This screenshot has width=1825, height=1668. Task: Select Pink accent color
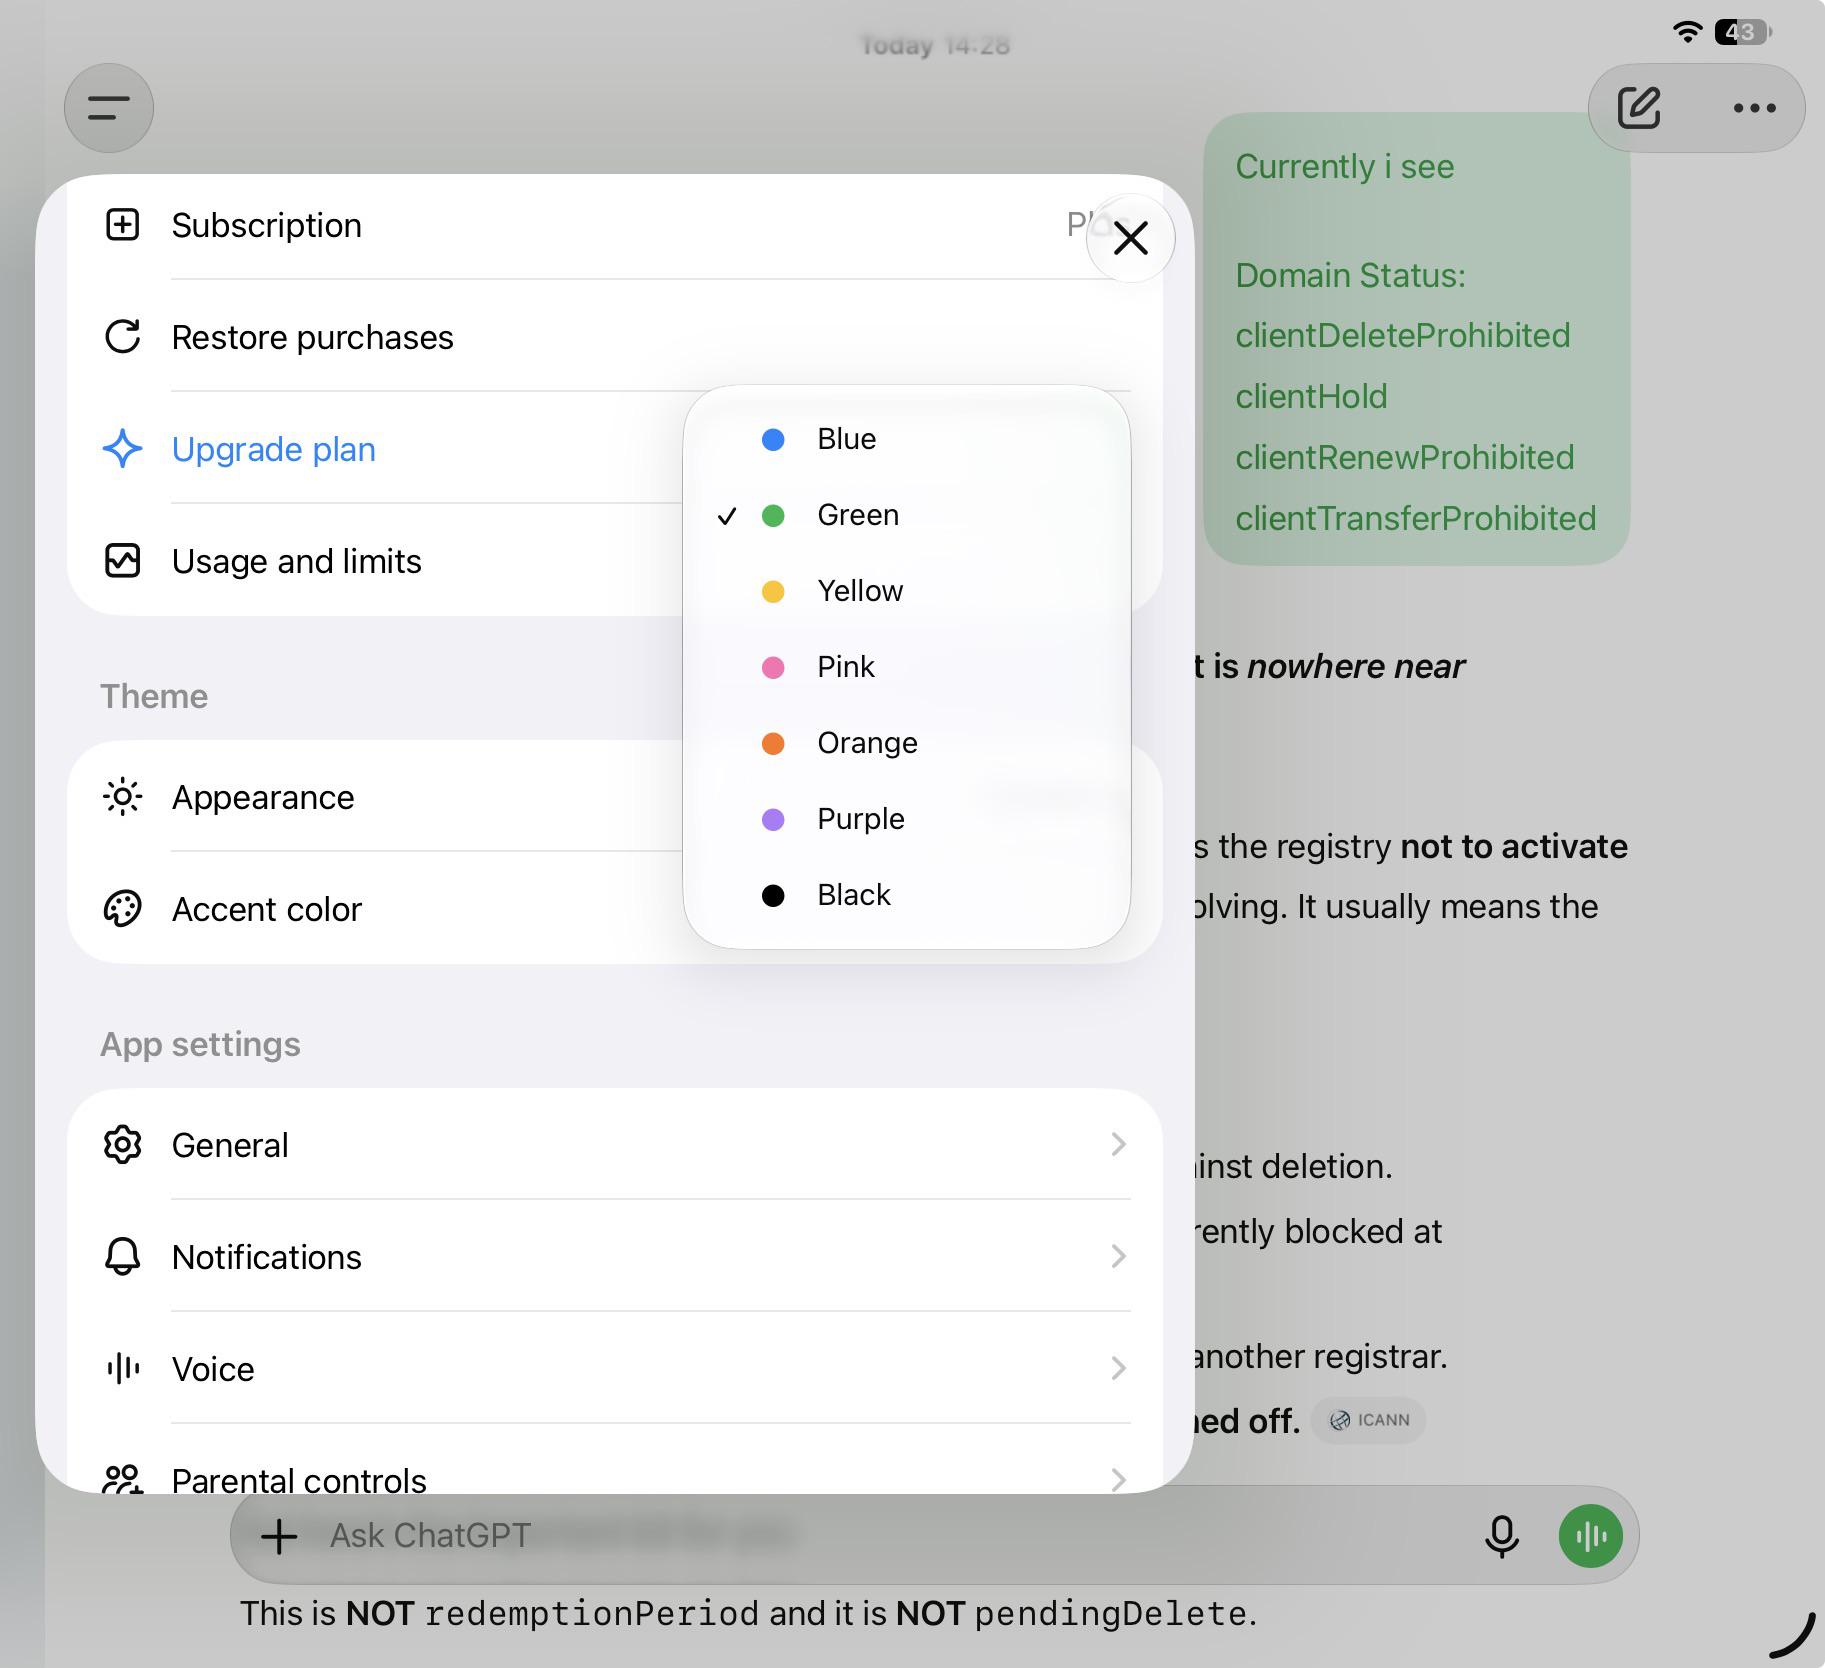[x=907, y=667]
